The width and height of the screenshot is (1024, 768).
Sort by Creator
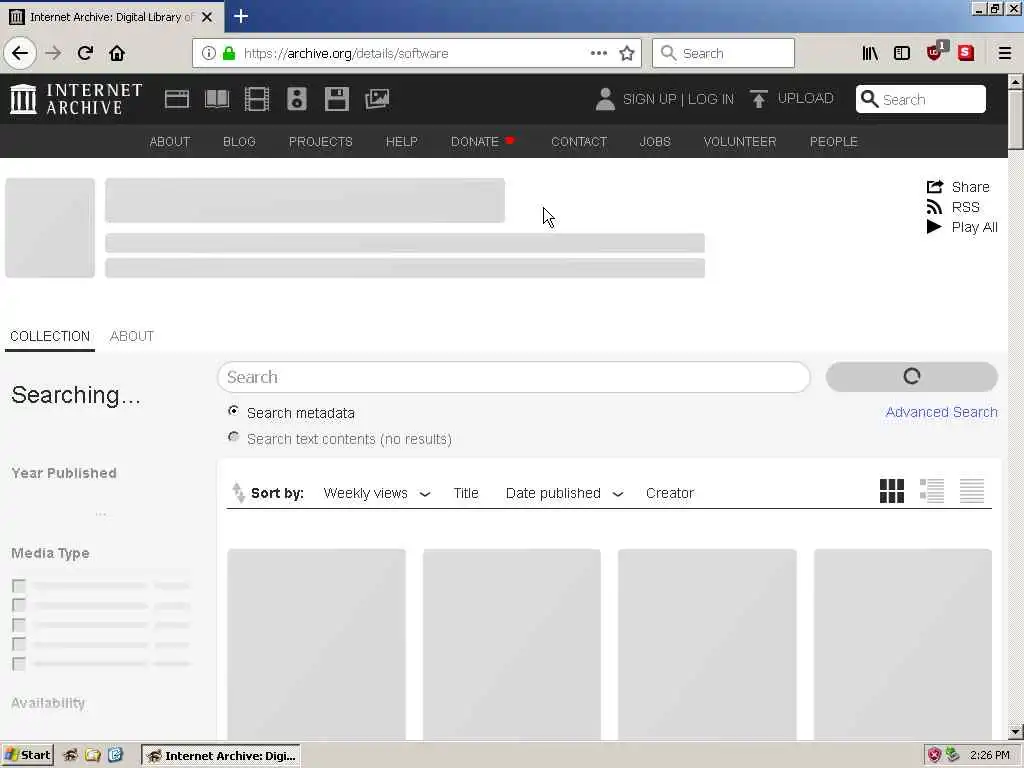[670, 494]
